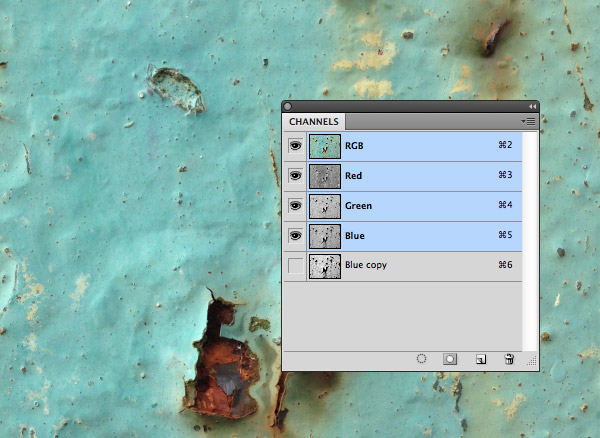Image resolution: width=600 pixels, height=438 pixels.
Task: Select the RGB channel thumbnail
Action: coord(325,146)
